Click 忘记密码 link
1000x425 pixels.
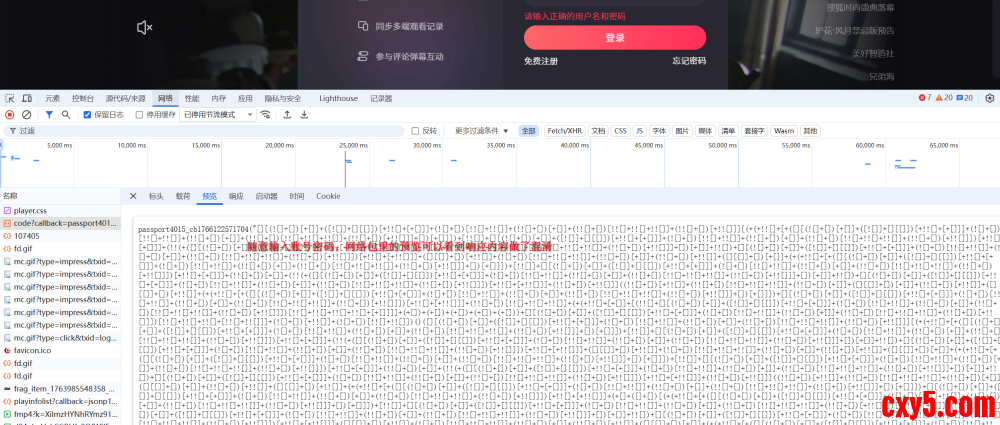[689, 61]
